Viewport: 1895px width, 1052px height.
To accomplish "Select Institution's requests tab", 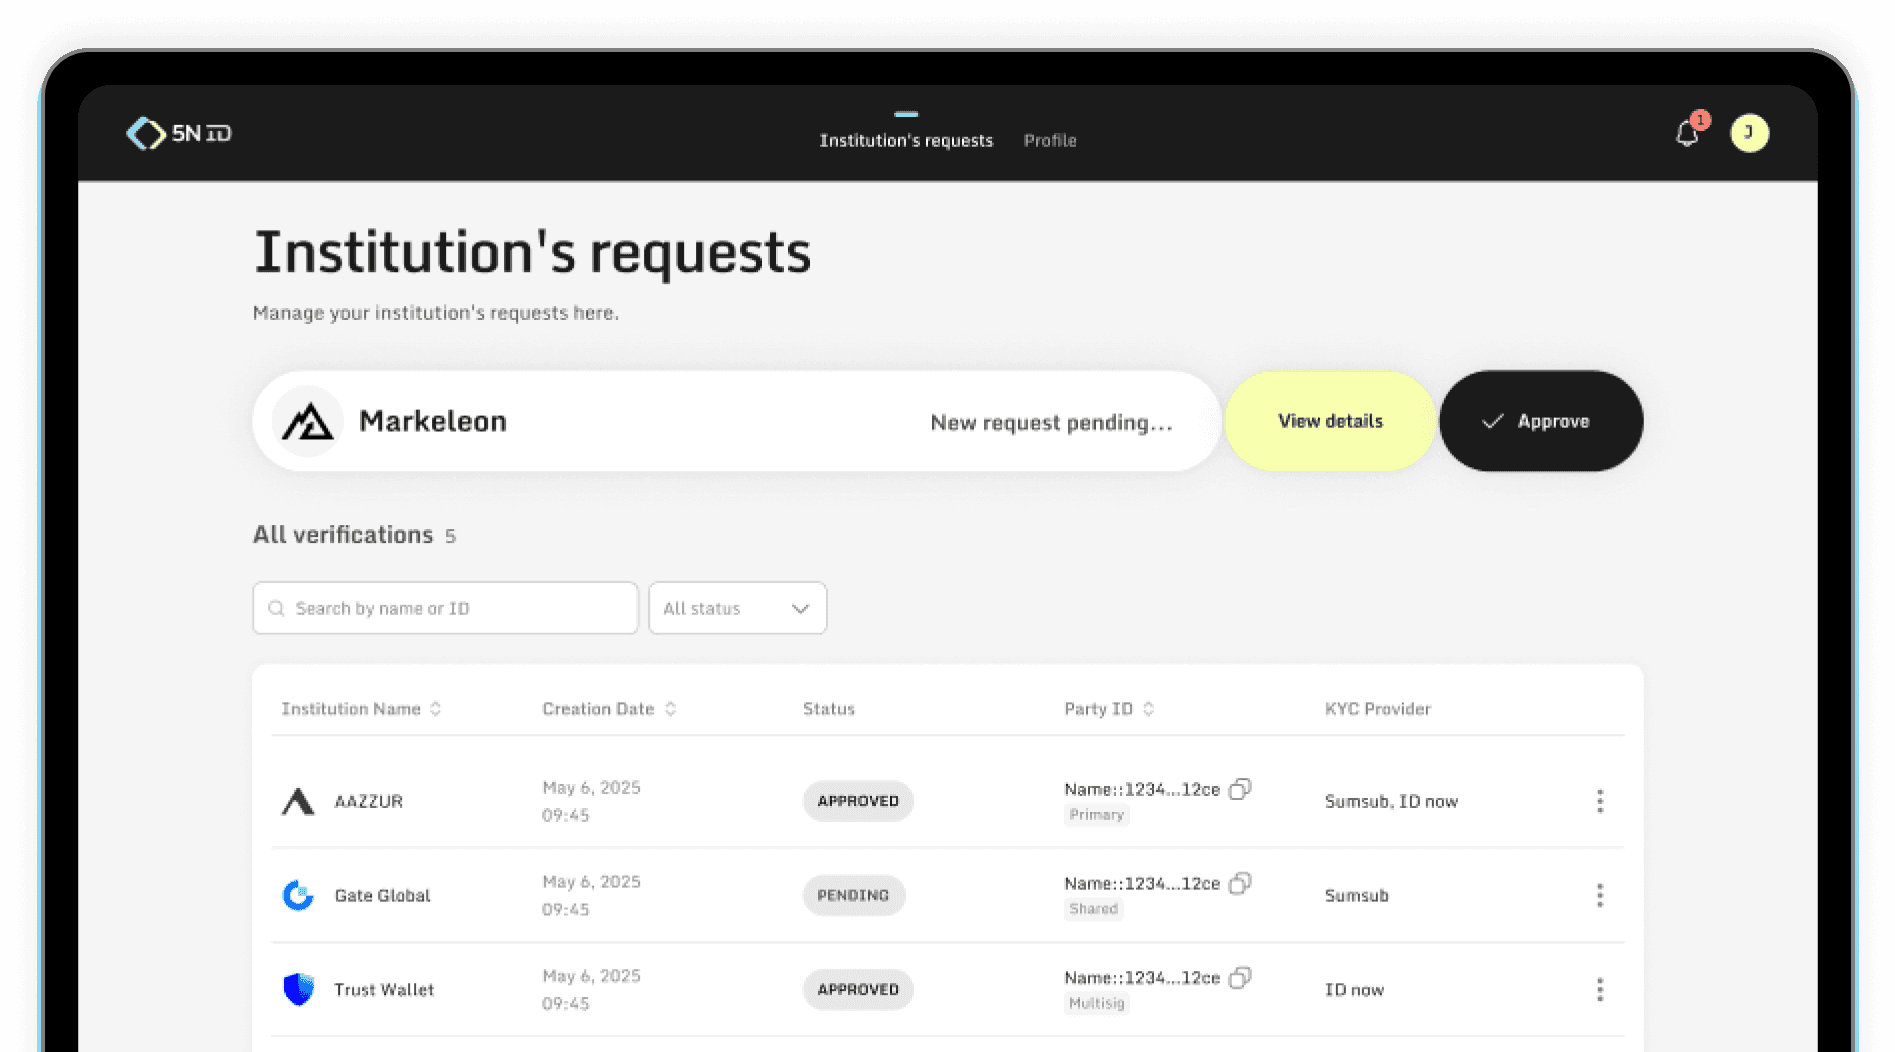I will 906,141.
